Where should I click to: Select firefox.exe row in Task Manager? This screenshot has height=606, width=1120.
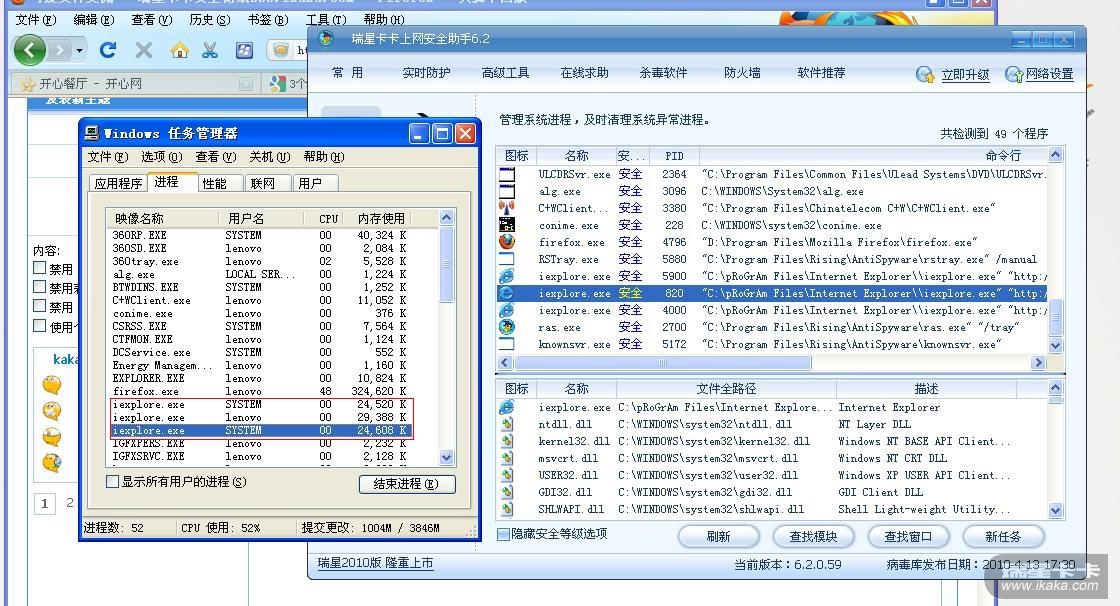(261, 392)
